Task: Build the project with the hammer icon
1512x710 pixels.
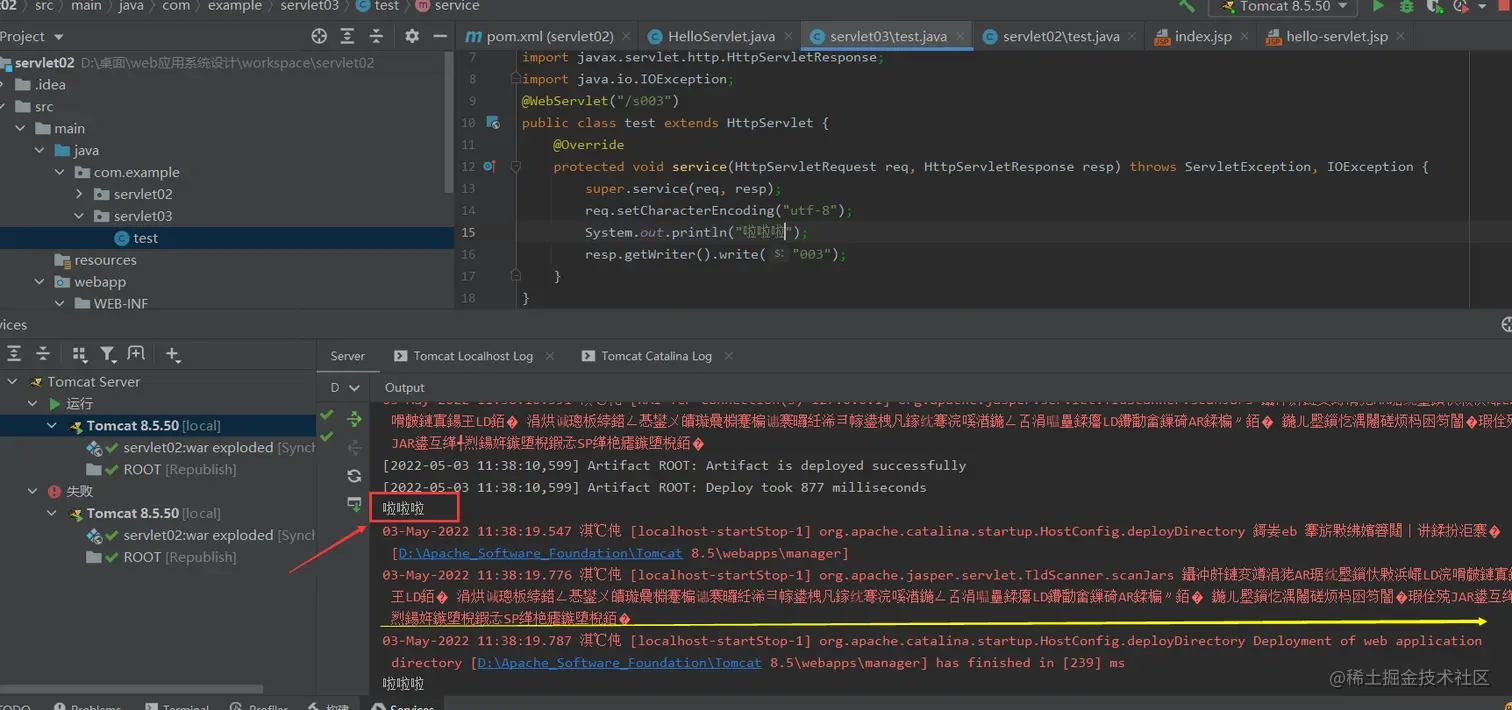Action: click(1187, 6)
